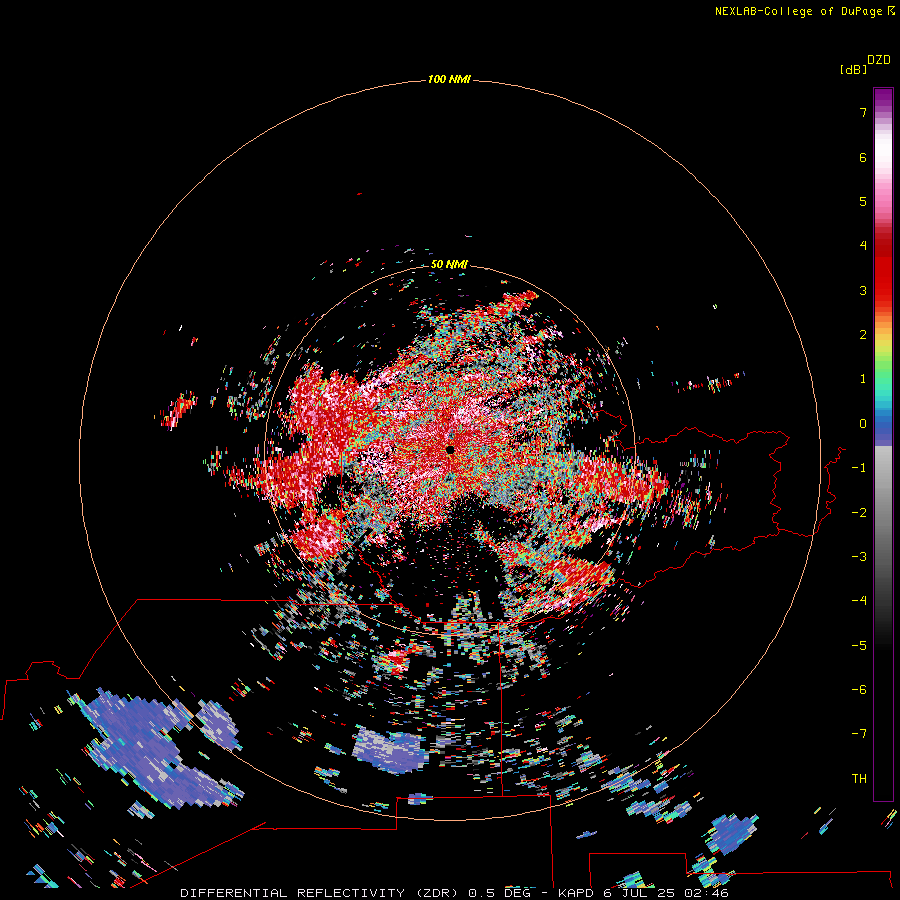The width and height of the screenshot is (900, 900).
Task: Click the -7 dB tick label
Action: tap(859, 734)
